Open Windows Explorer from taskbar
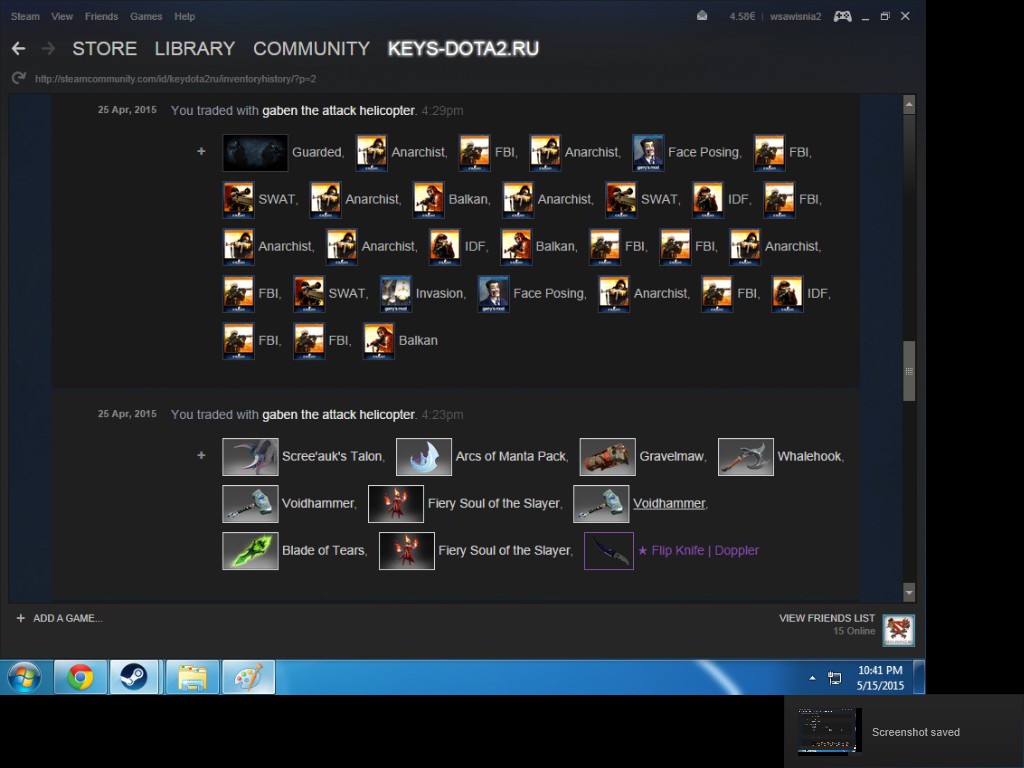1024x768 pixels. click(192, 677)
